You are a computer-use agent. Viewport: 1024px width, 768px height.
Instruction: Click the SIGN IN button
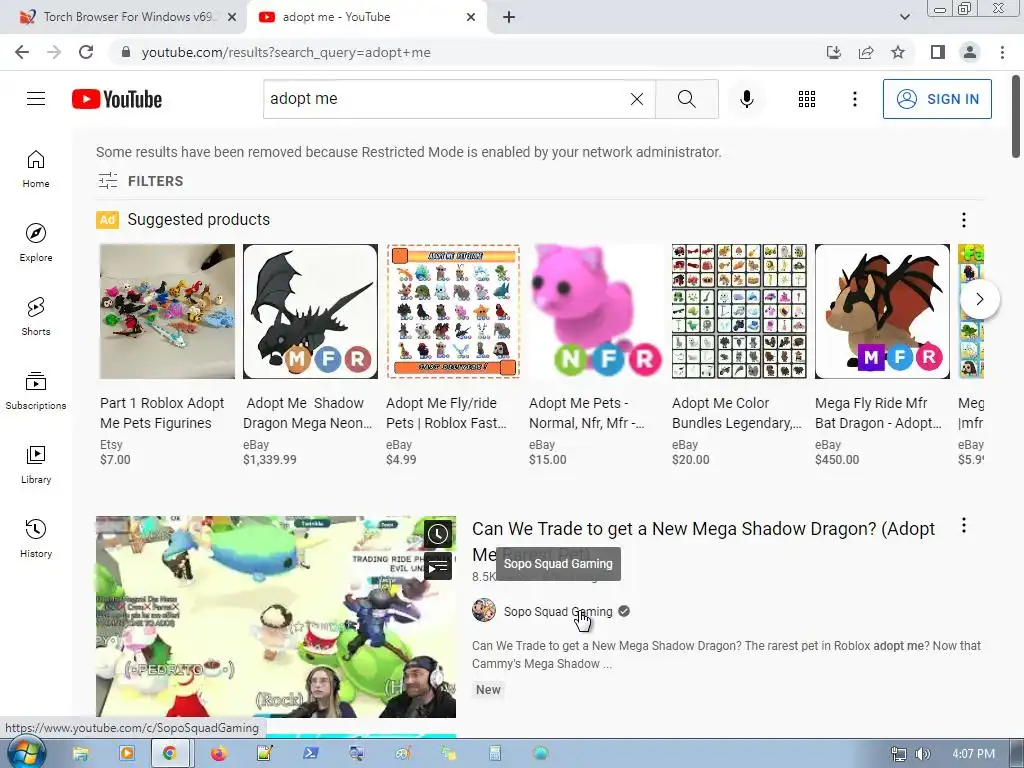point(936,99)
